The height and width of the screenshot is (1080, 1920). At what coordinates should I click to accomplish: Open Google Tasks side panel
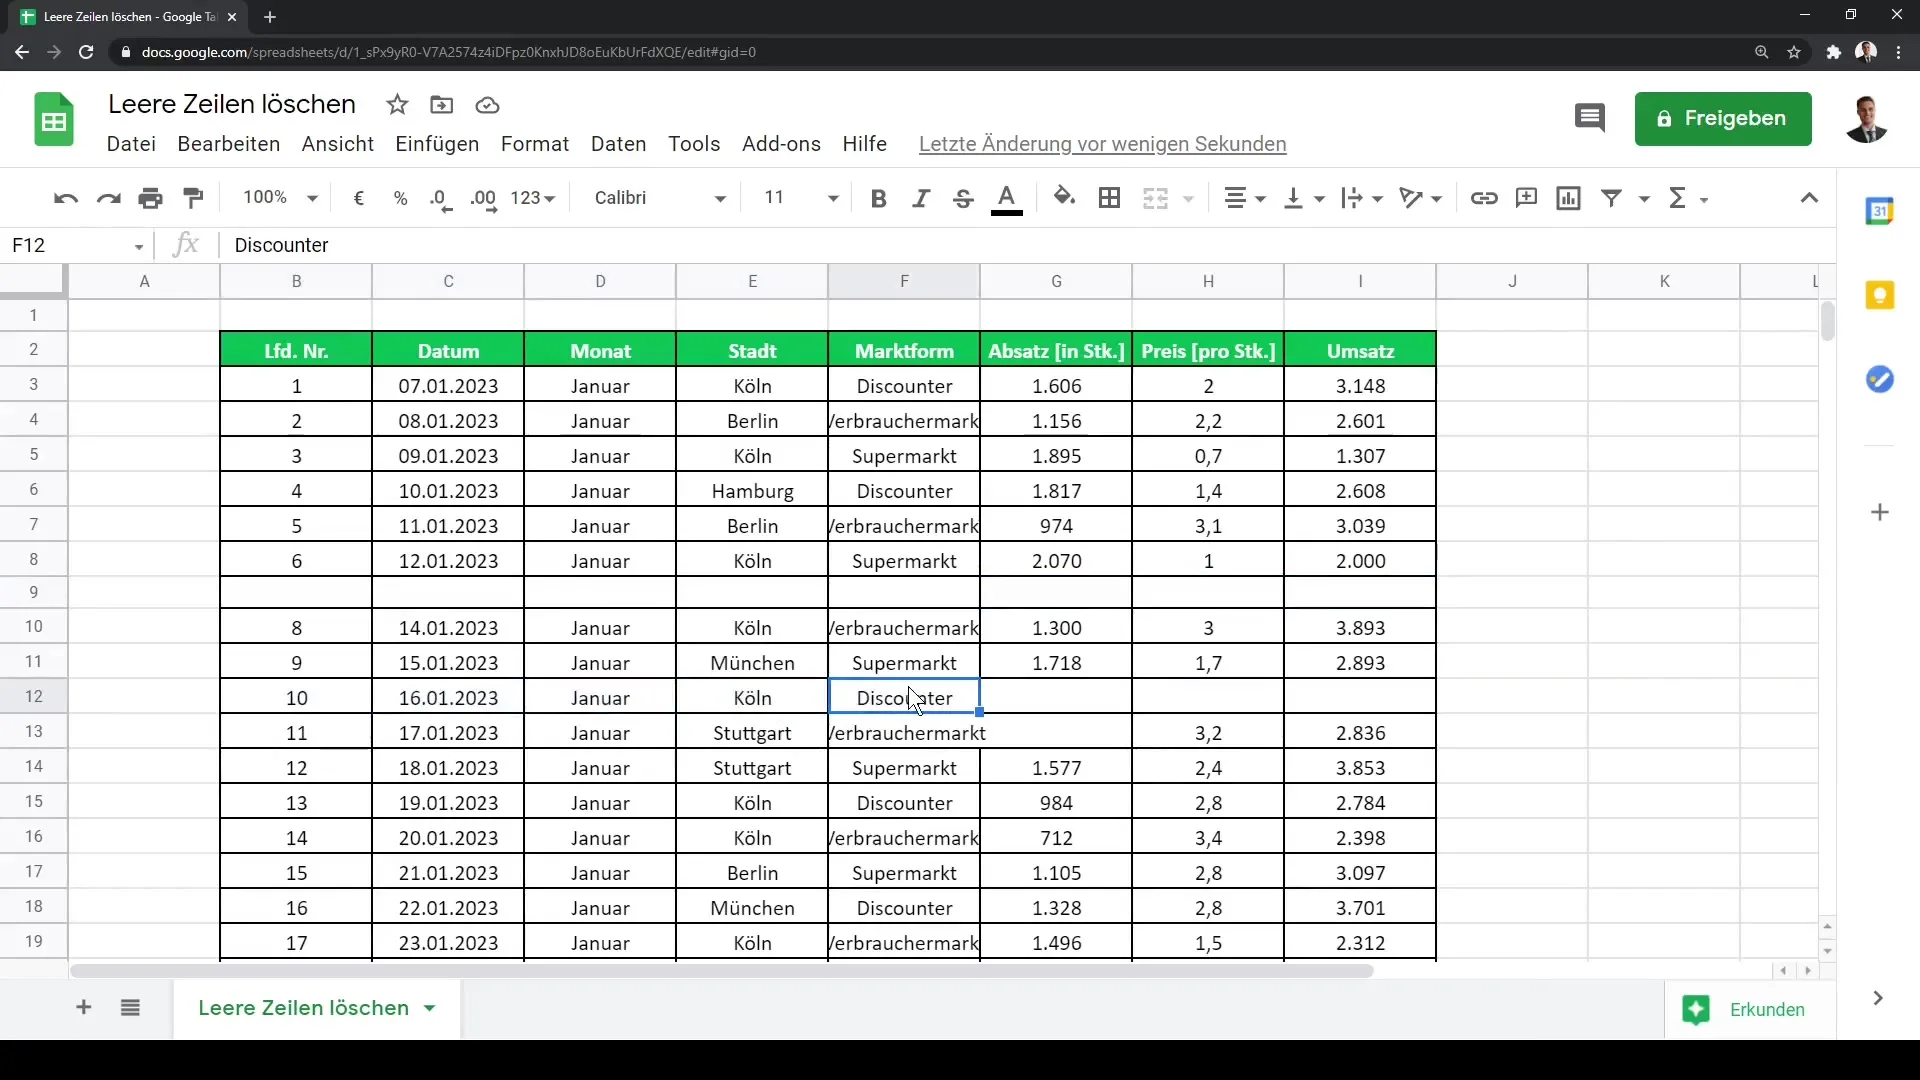coord(1880,379)
